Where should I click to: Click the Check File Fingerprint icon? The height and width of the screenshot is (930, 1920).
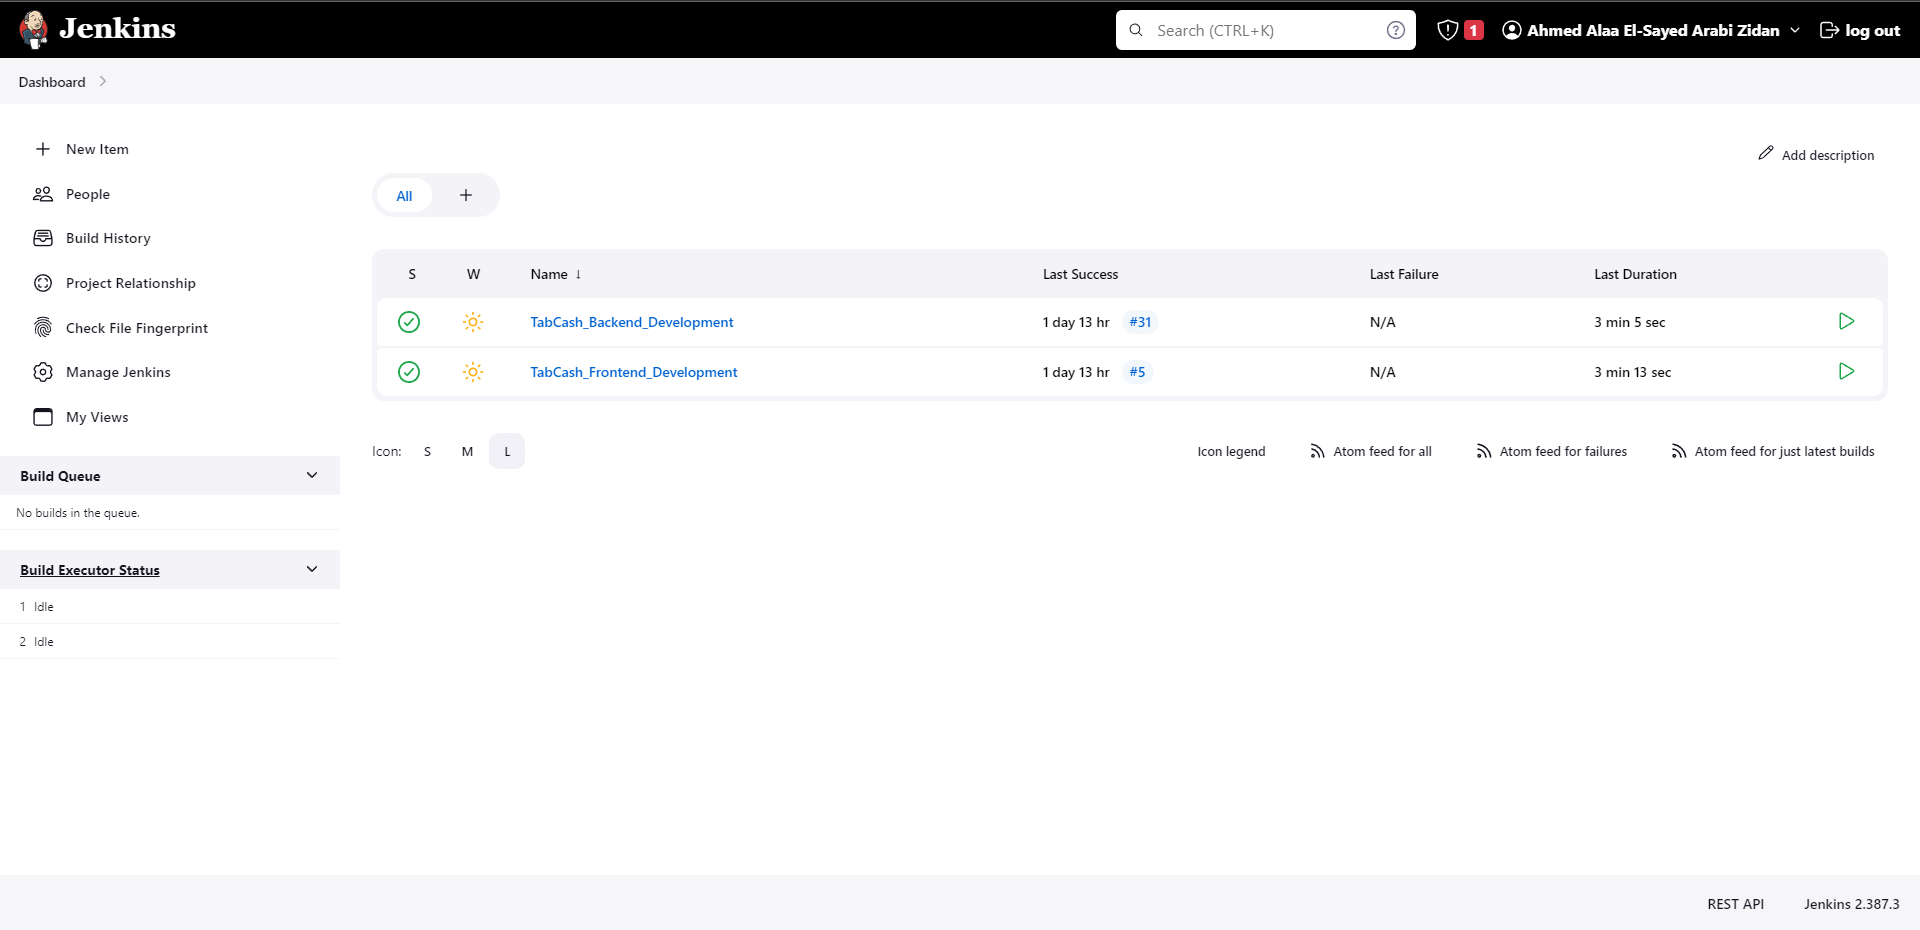(43, 328)
